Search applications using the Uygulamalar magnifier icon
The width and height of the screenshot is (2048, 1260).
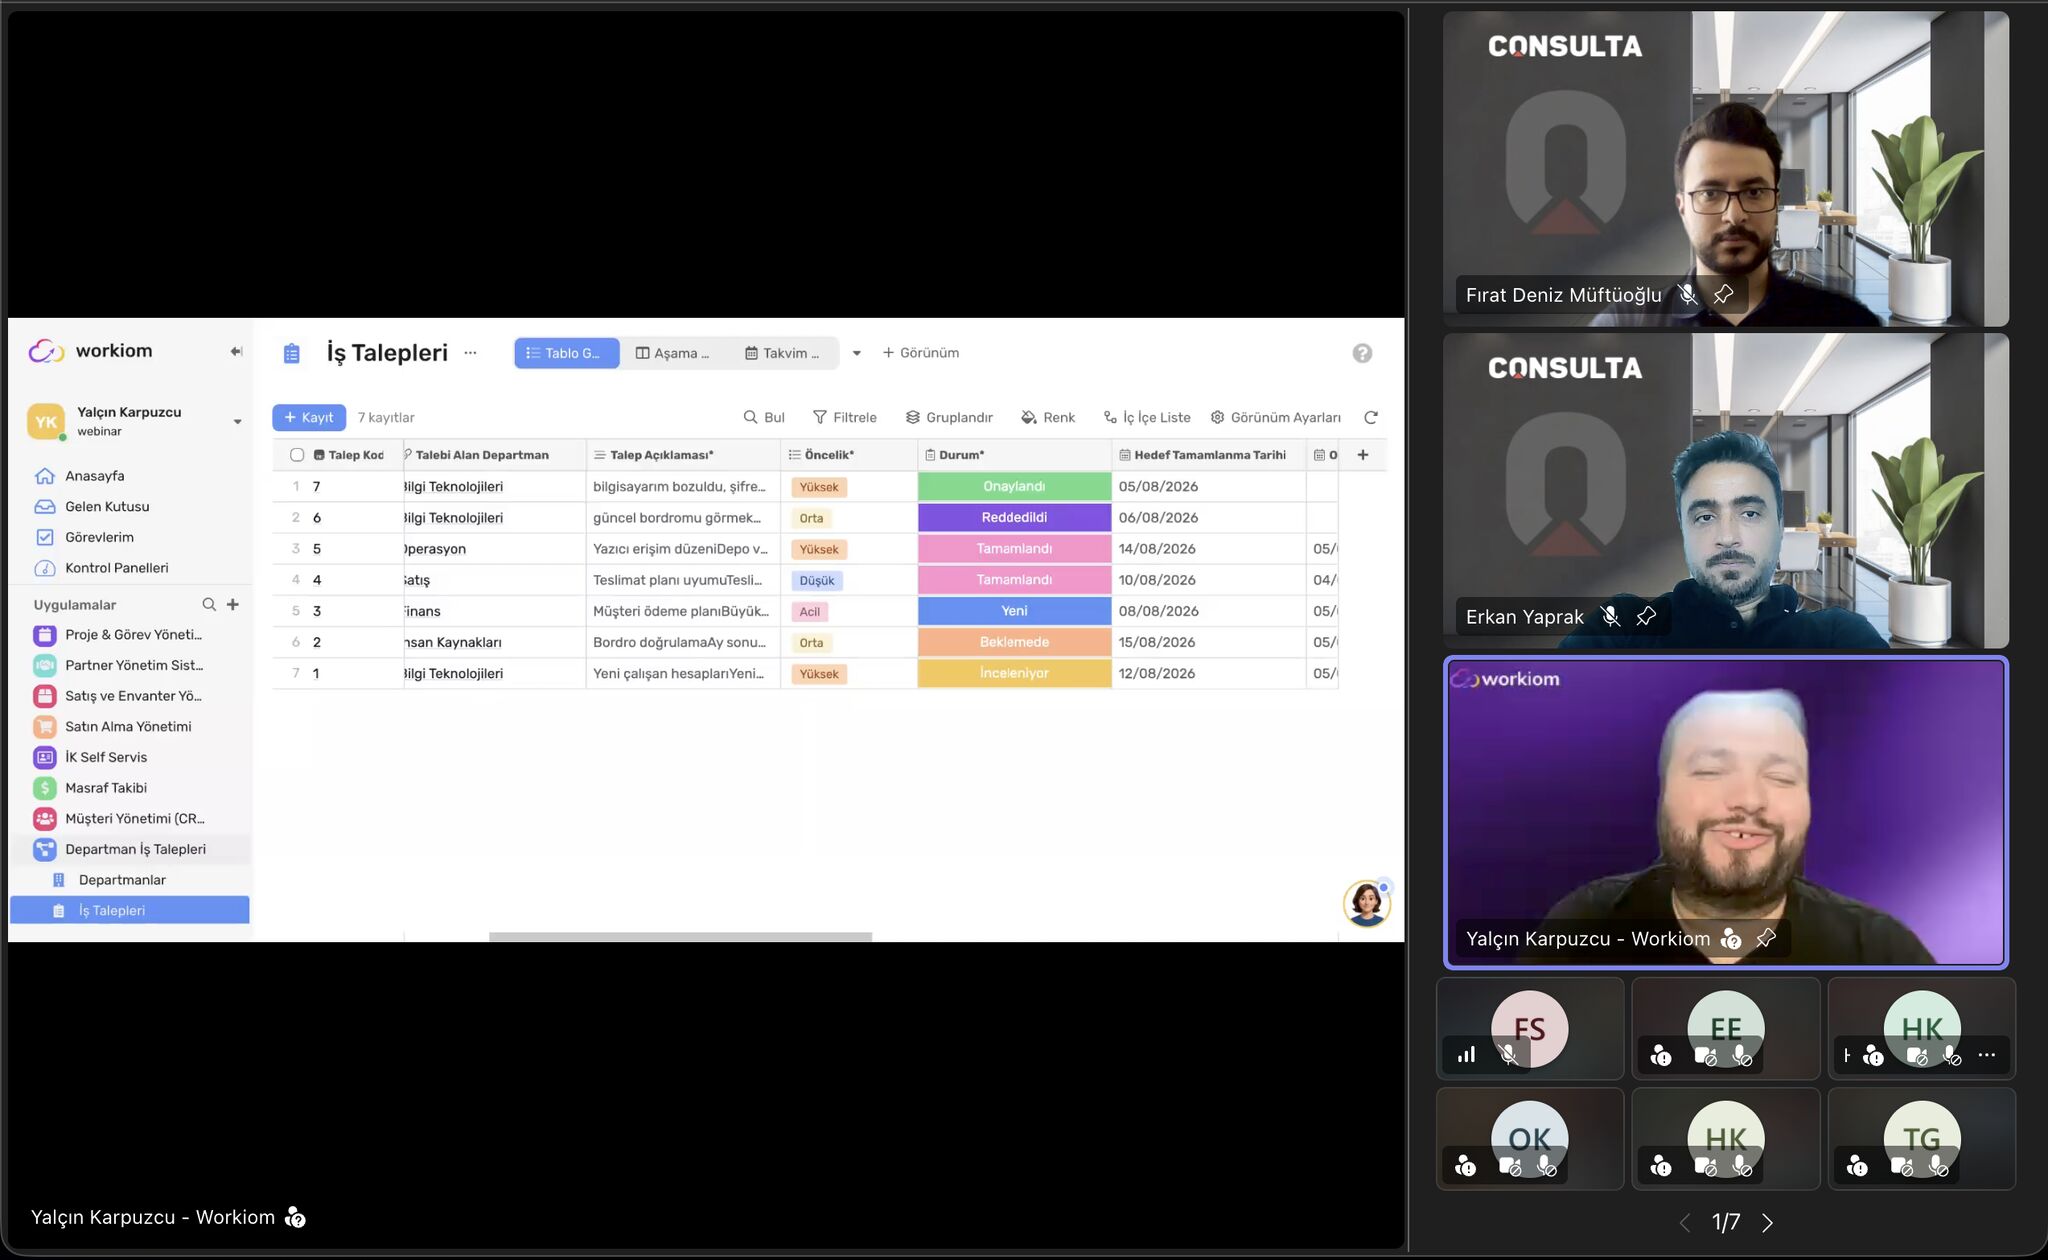(209, 604)
